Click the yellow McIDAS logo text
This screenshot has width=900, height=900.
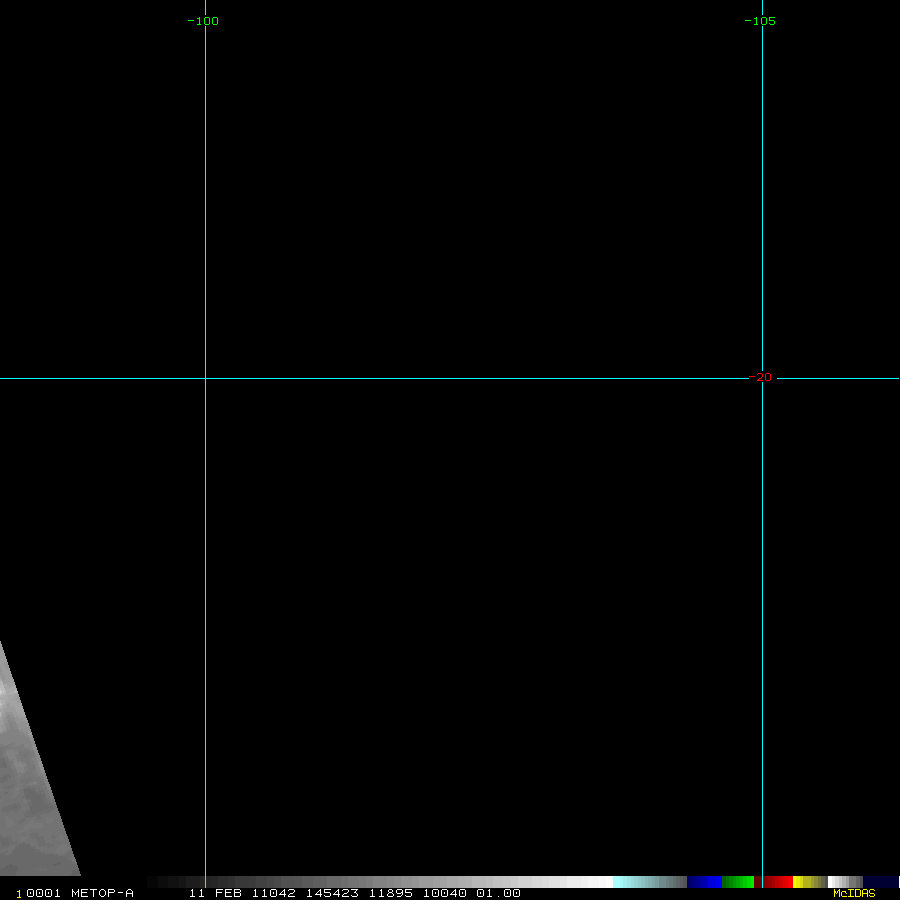pos(854,893)
